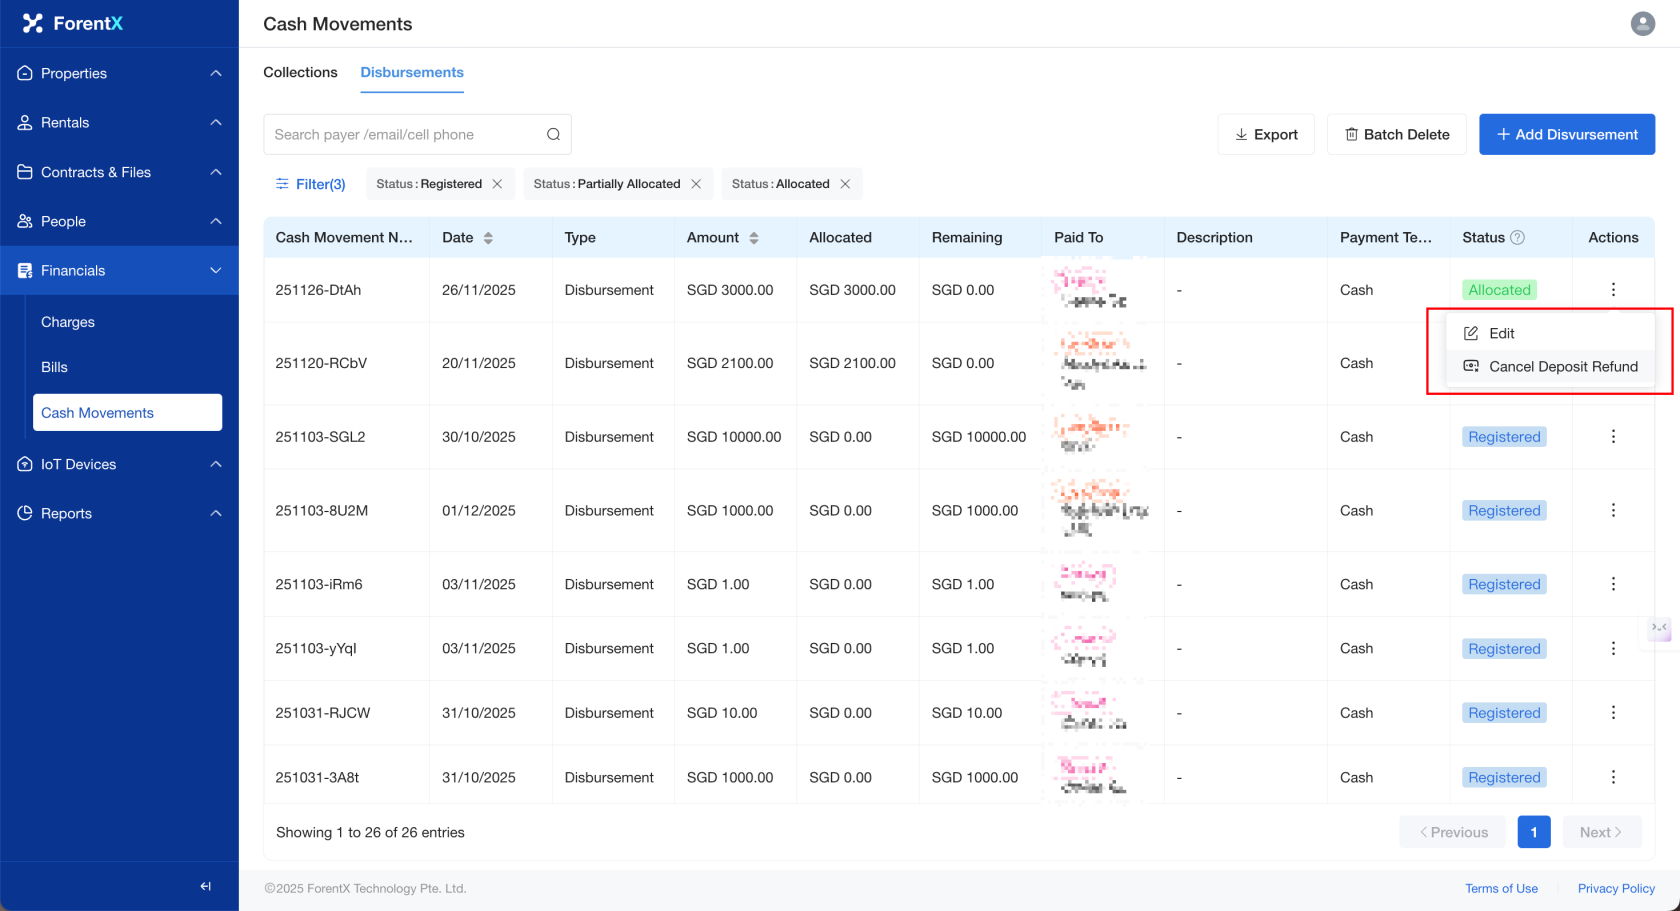
Task: Switch to the Collections tab
Action: [300, 72]
